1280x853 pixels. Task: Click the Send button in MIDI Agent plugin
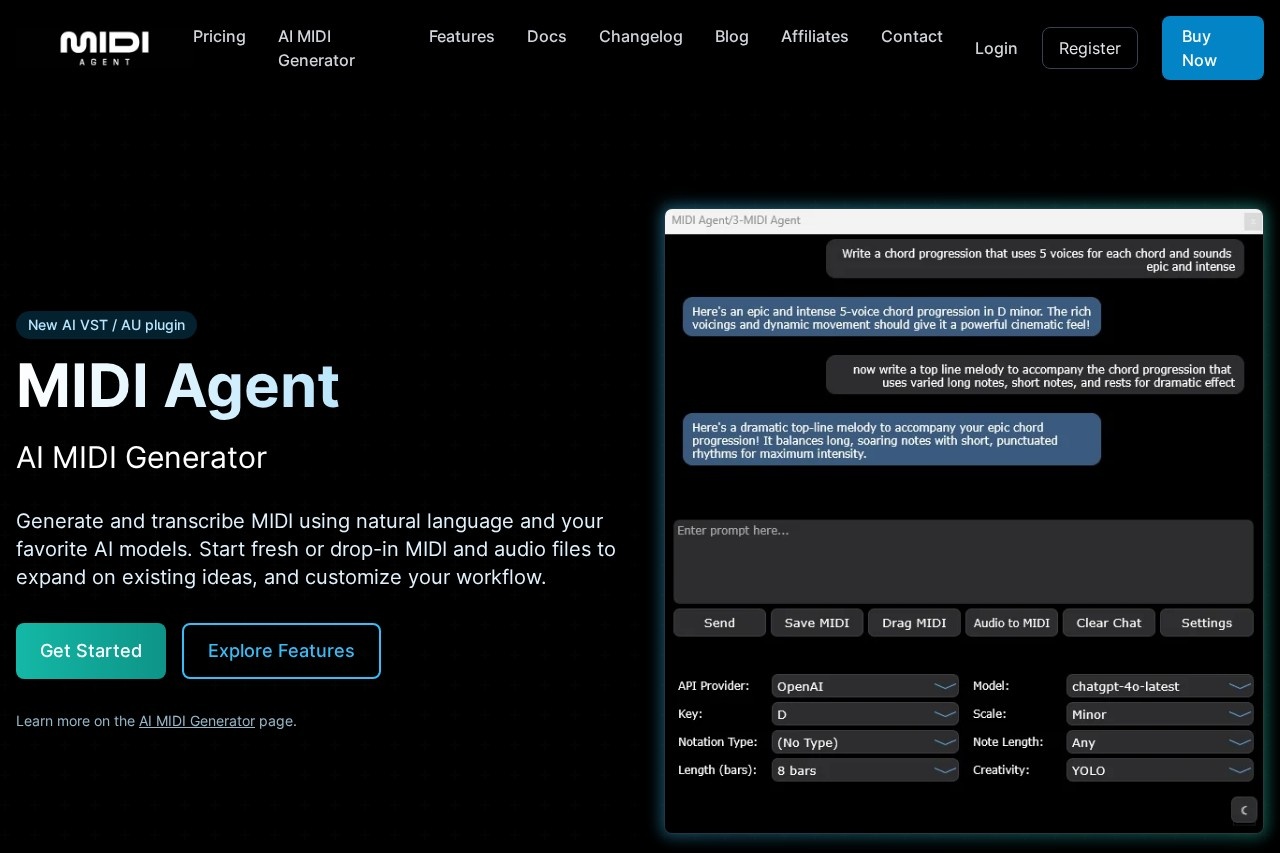[719, 622]
